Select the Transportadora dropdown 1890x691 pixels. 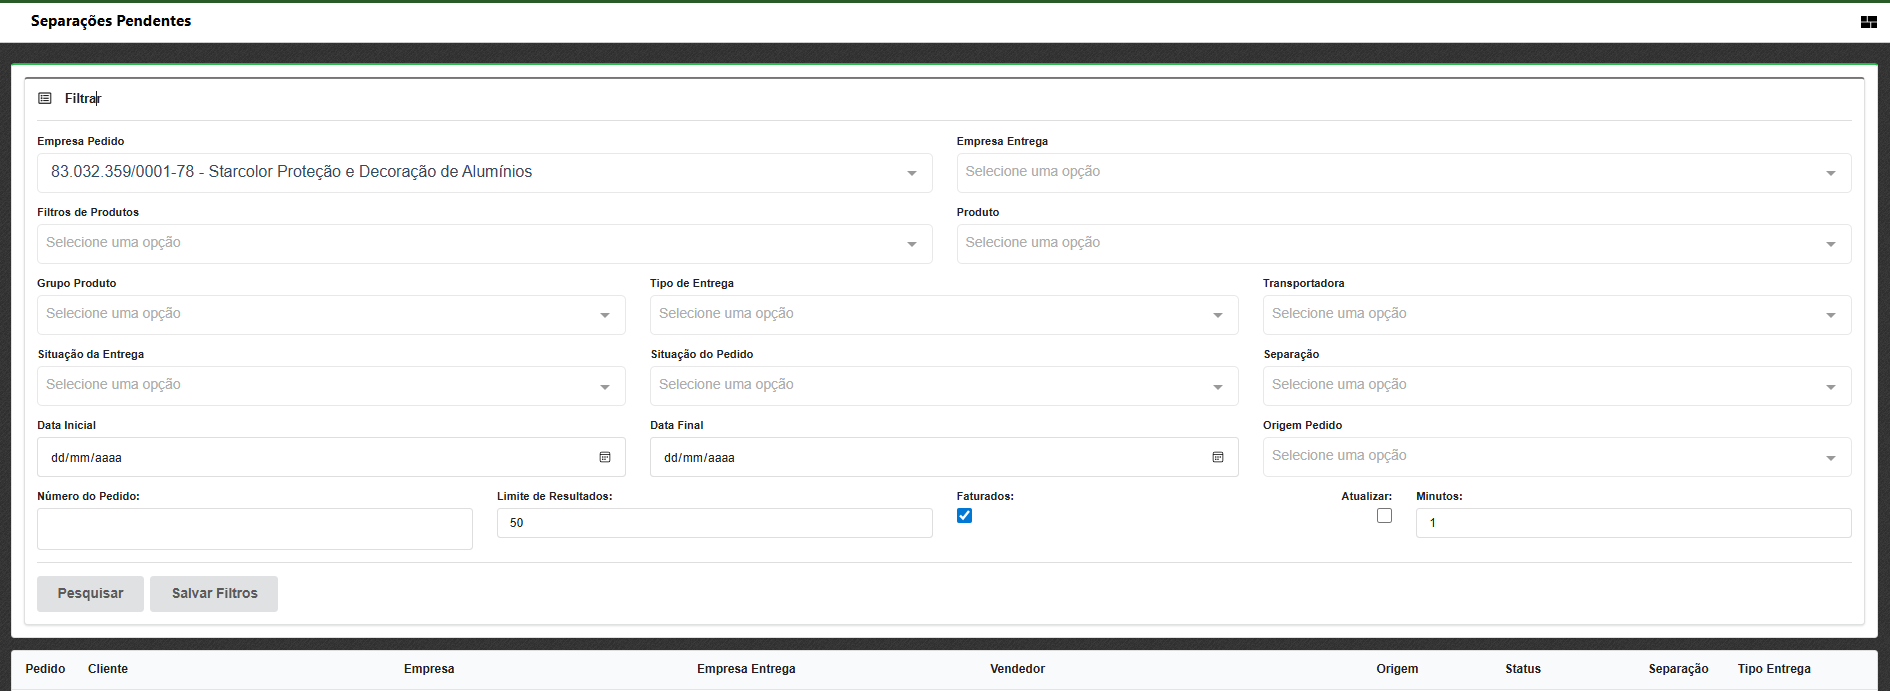click(x=1556, y=315)
